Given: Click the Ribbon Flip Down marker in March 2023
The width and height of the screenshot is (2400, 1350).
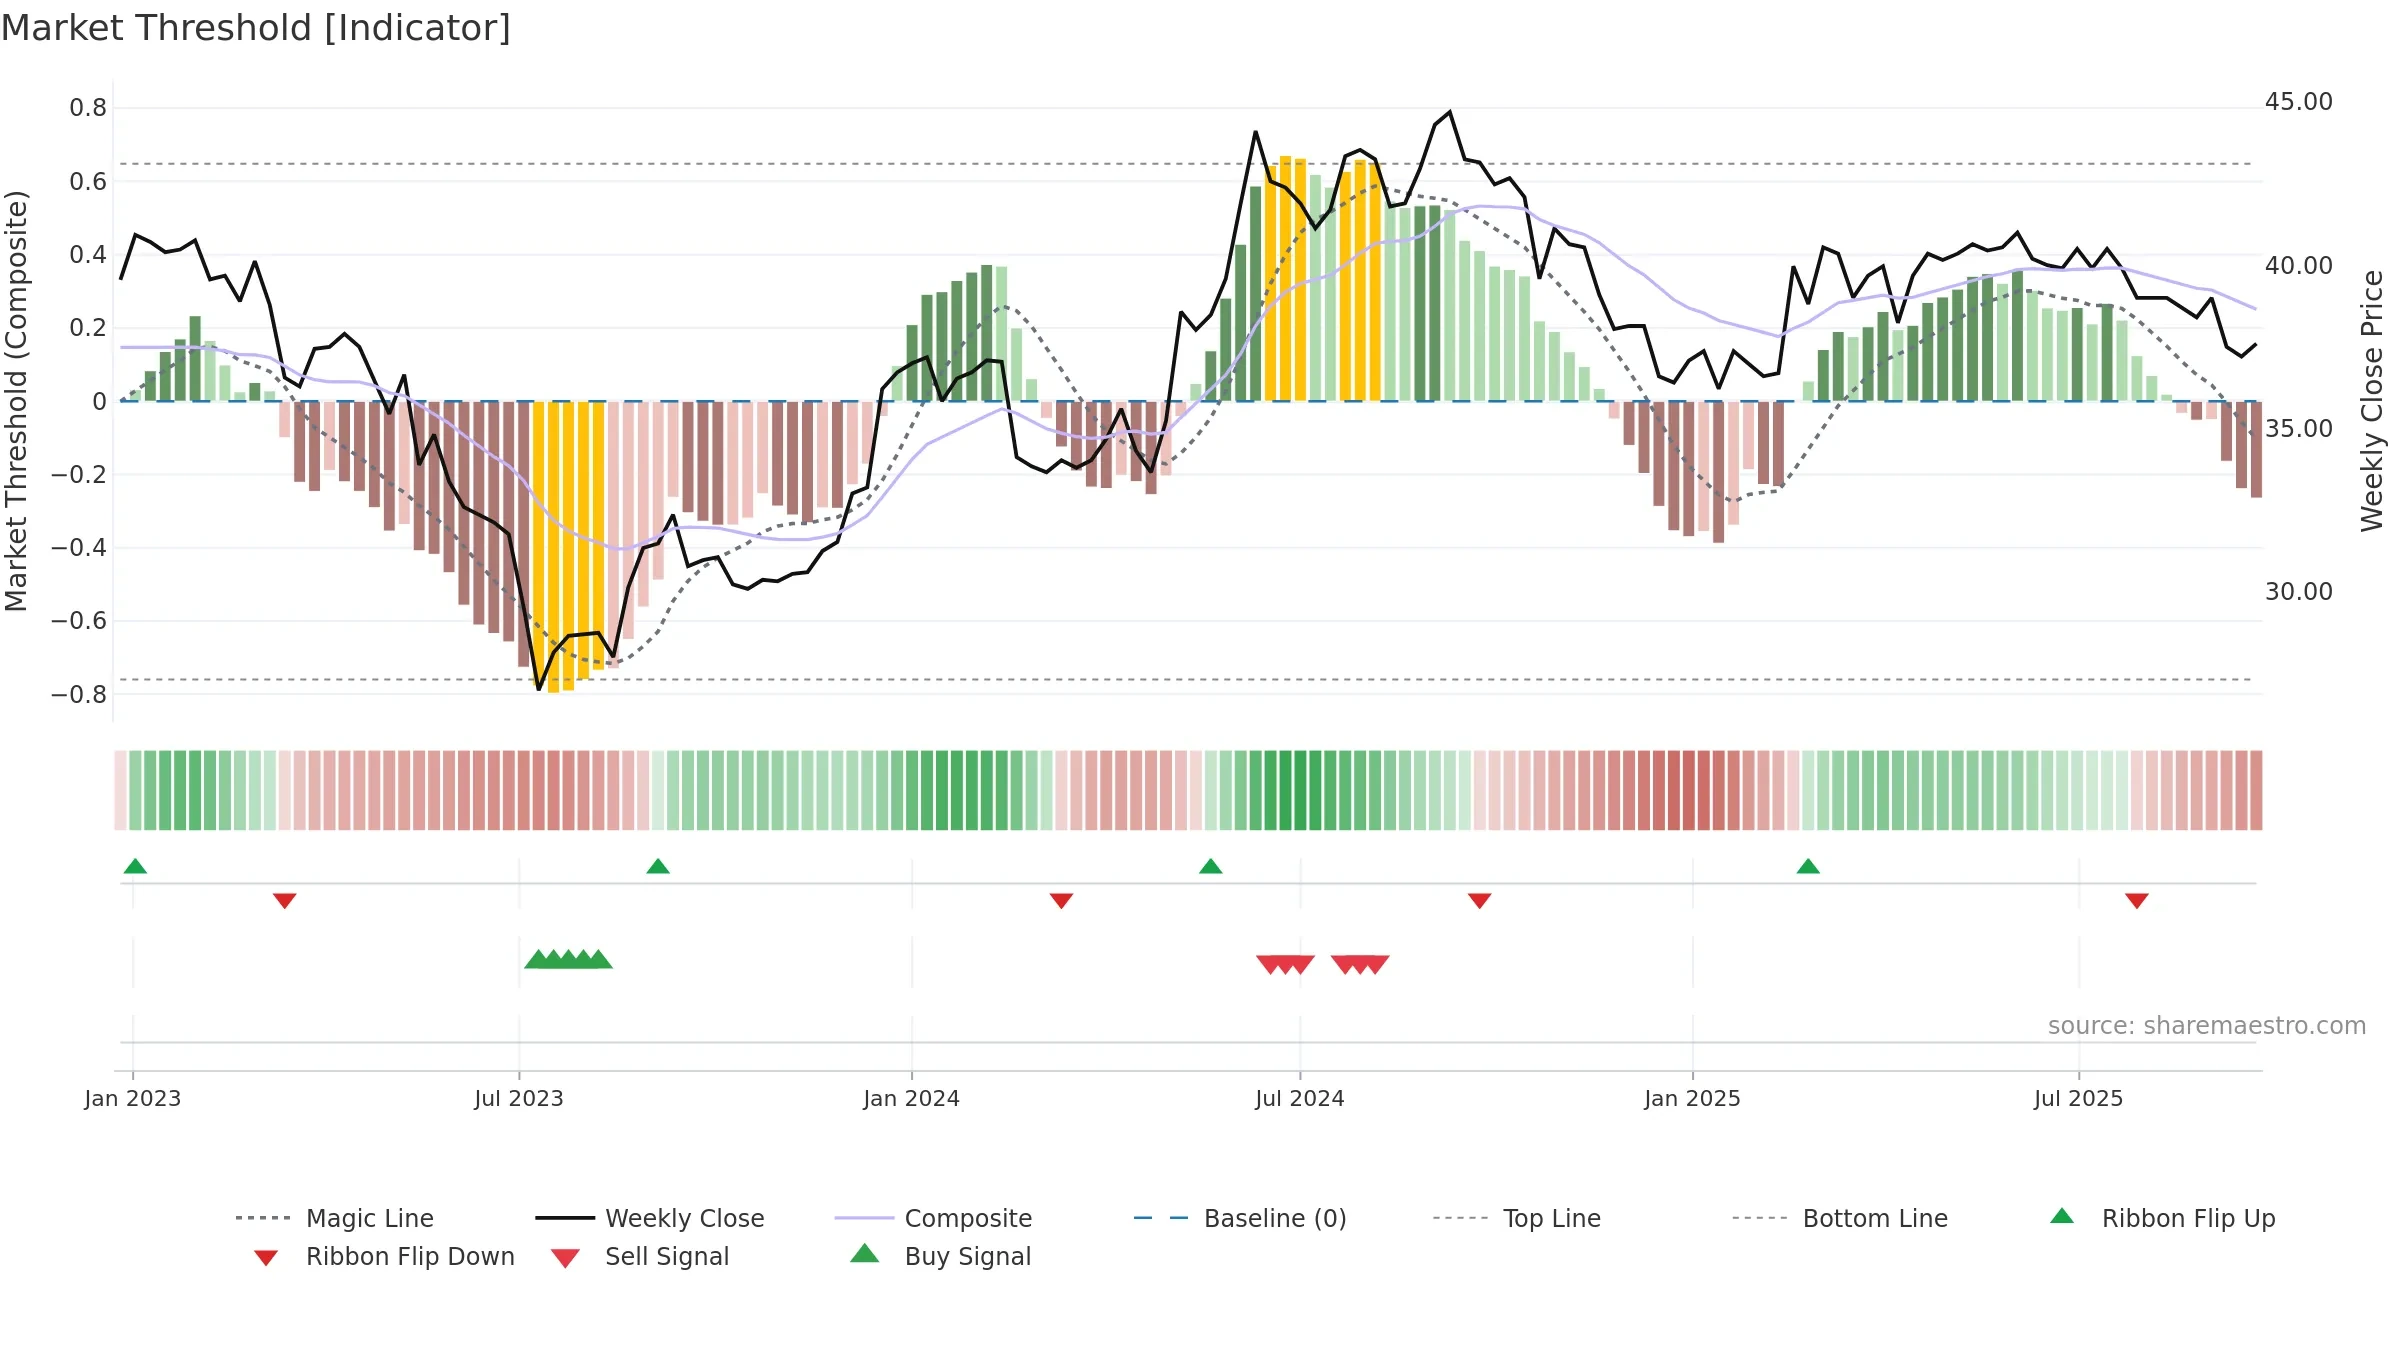Looking at the screenshot, I should tap(285, 901).
